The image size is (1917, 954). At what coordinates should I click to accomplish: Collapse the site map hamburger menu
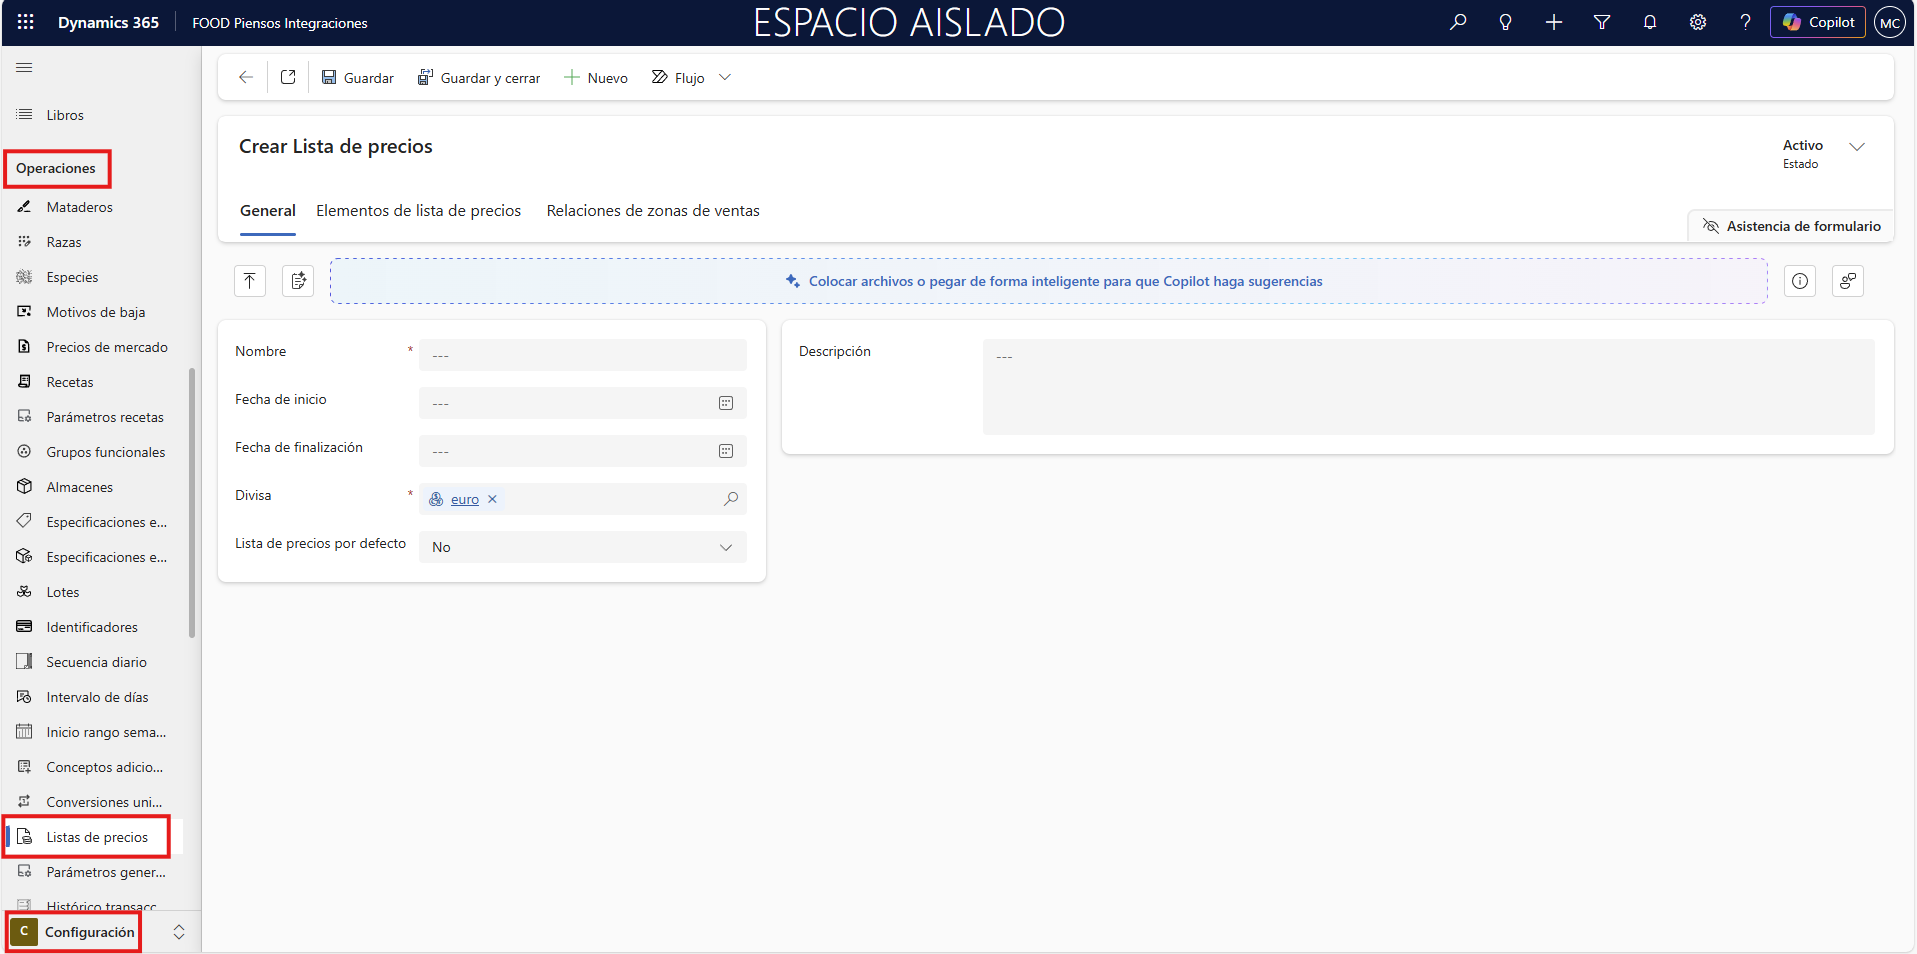(25, 68)
